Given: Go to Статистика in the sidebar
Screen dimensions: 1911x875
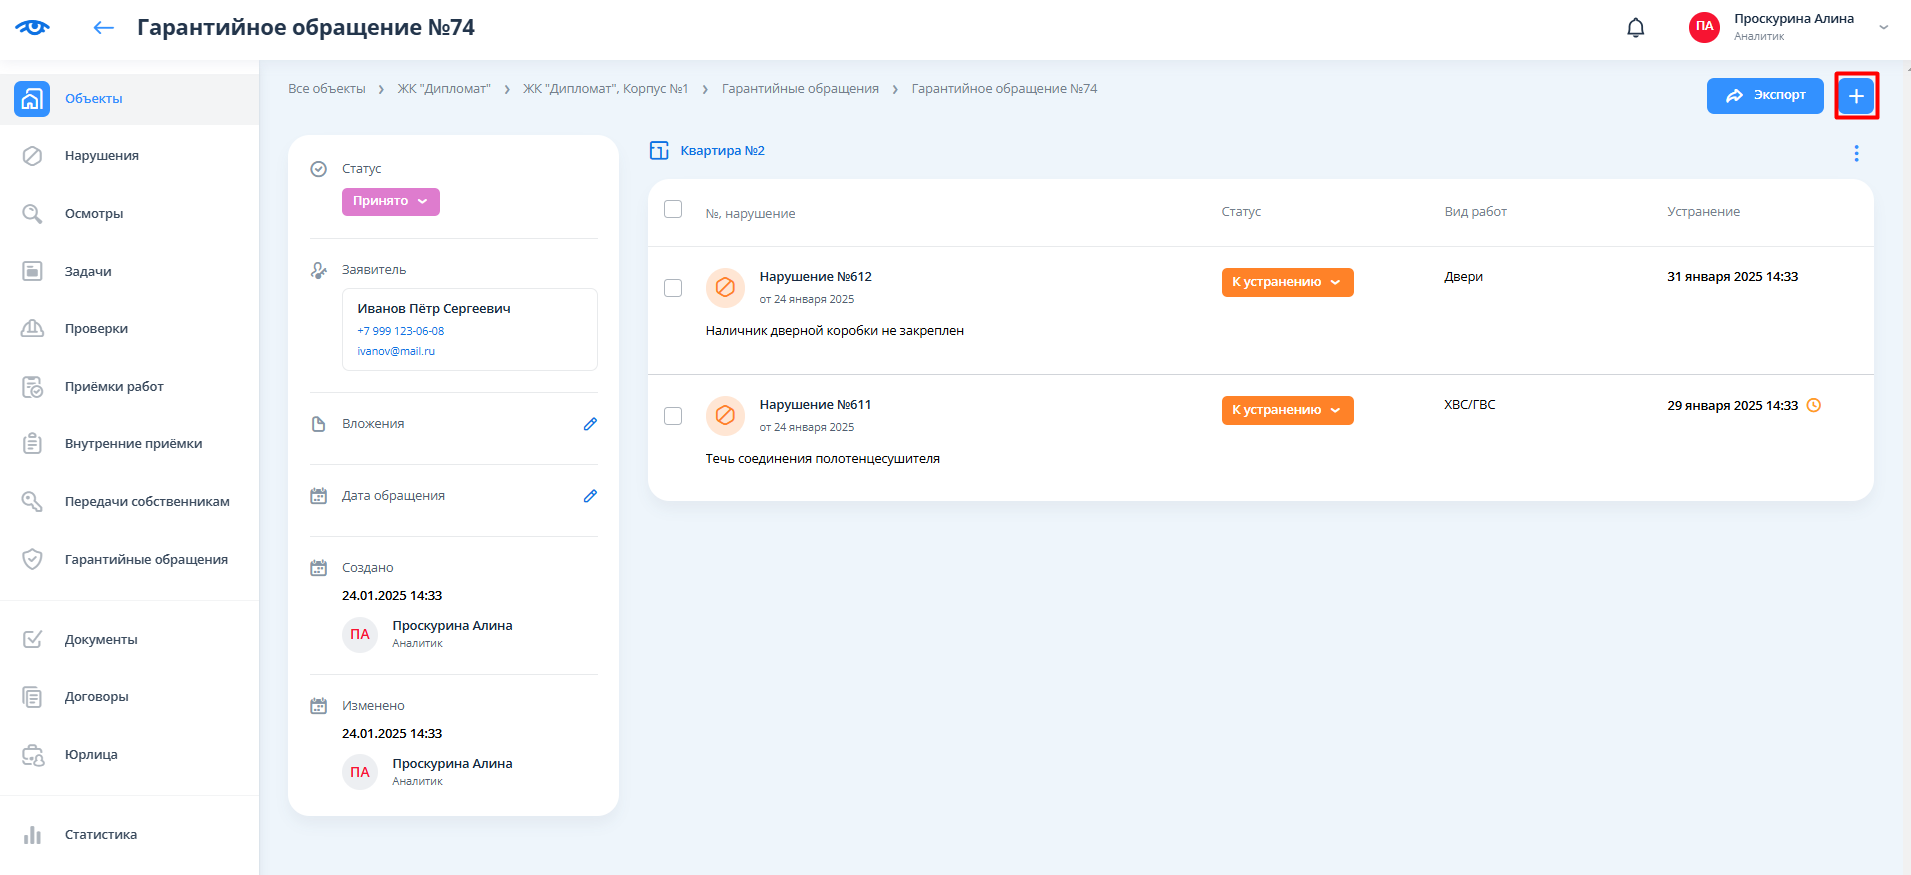Looking at the screenshot, I should (x=100, y=835).
